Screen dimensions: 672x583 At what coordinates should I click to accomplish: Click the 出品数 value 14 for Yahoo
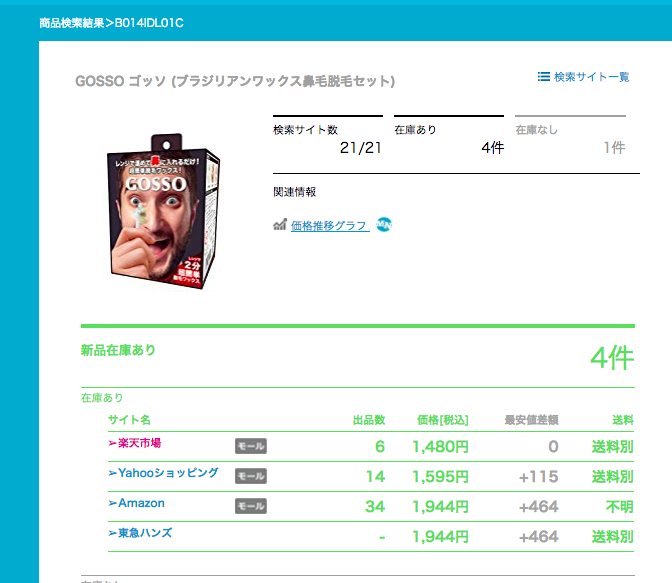(x=375, y=477)
